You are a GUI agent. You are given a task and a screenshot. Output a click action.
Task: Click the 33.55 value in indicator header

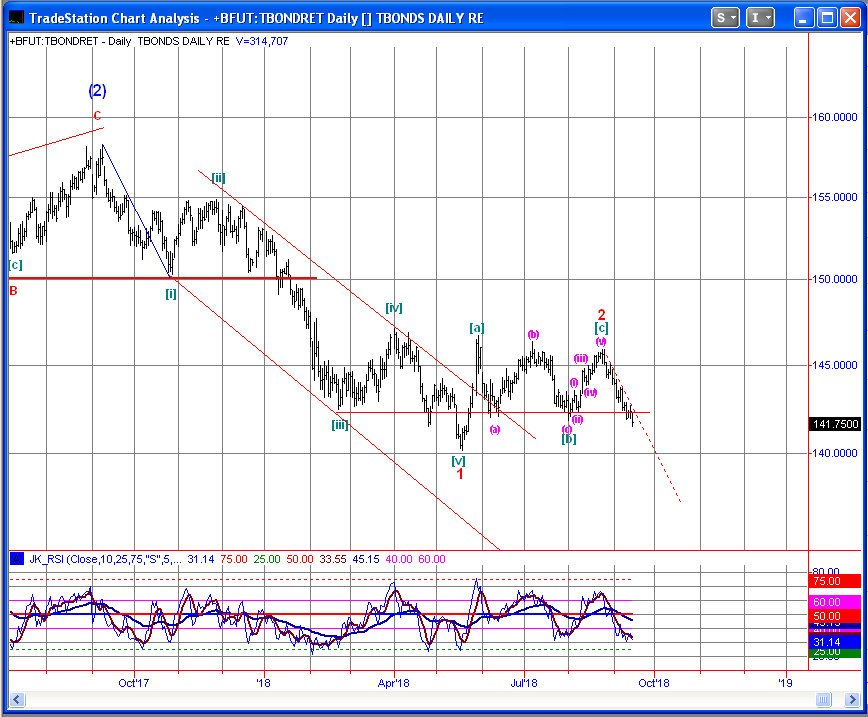[333, 559]
